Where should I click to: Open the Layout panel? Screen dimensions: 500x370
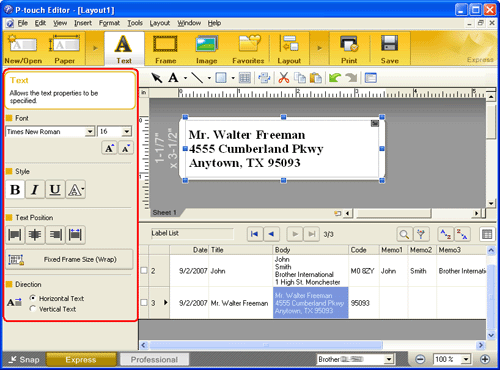click(289, 49)
